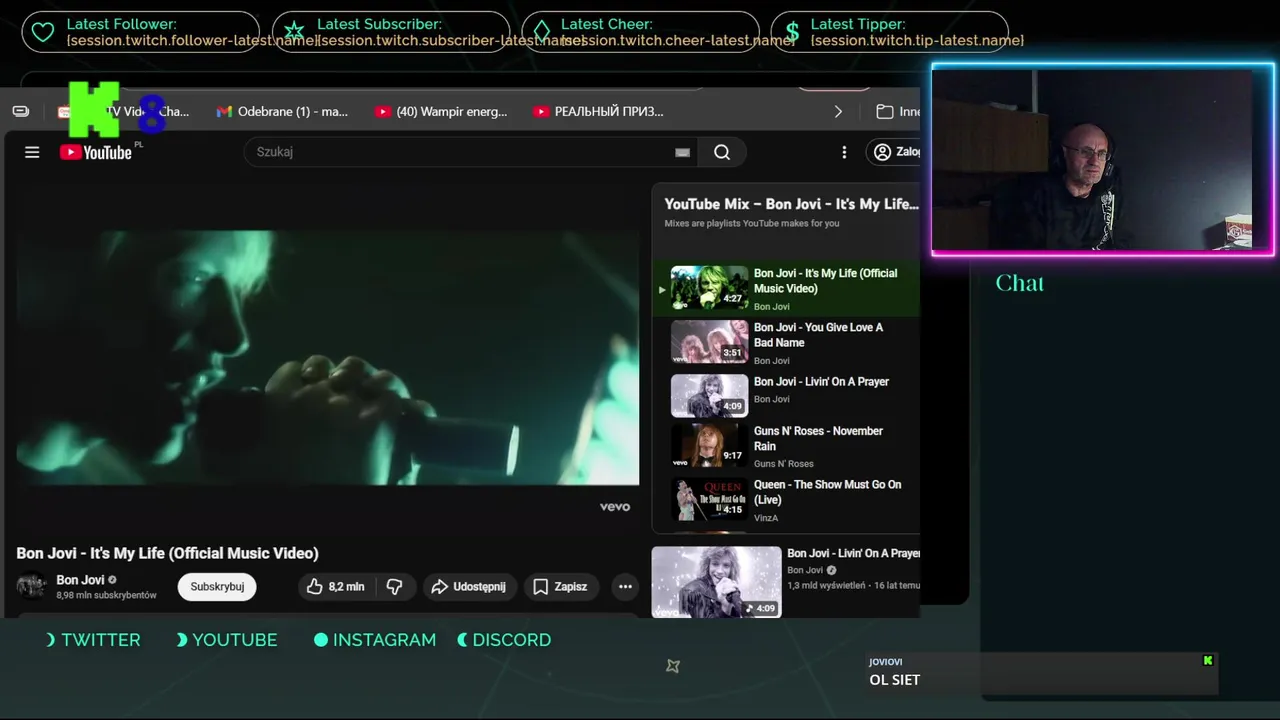The height and width of the screenshot is (720, 1280).
Task: Click the video title below the player
Action: point(167,553)
